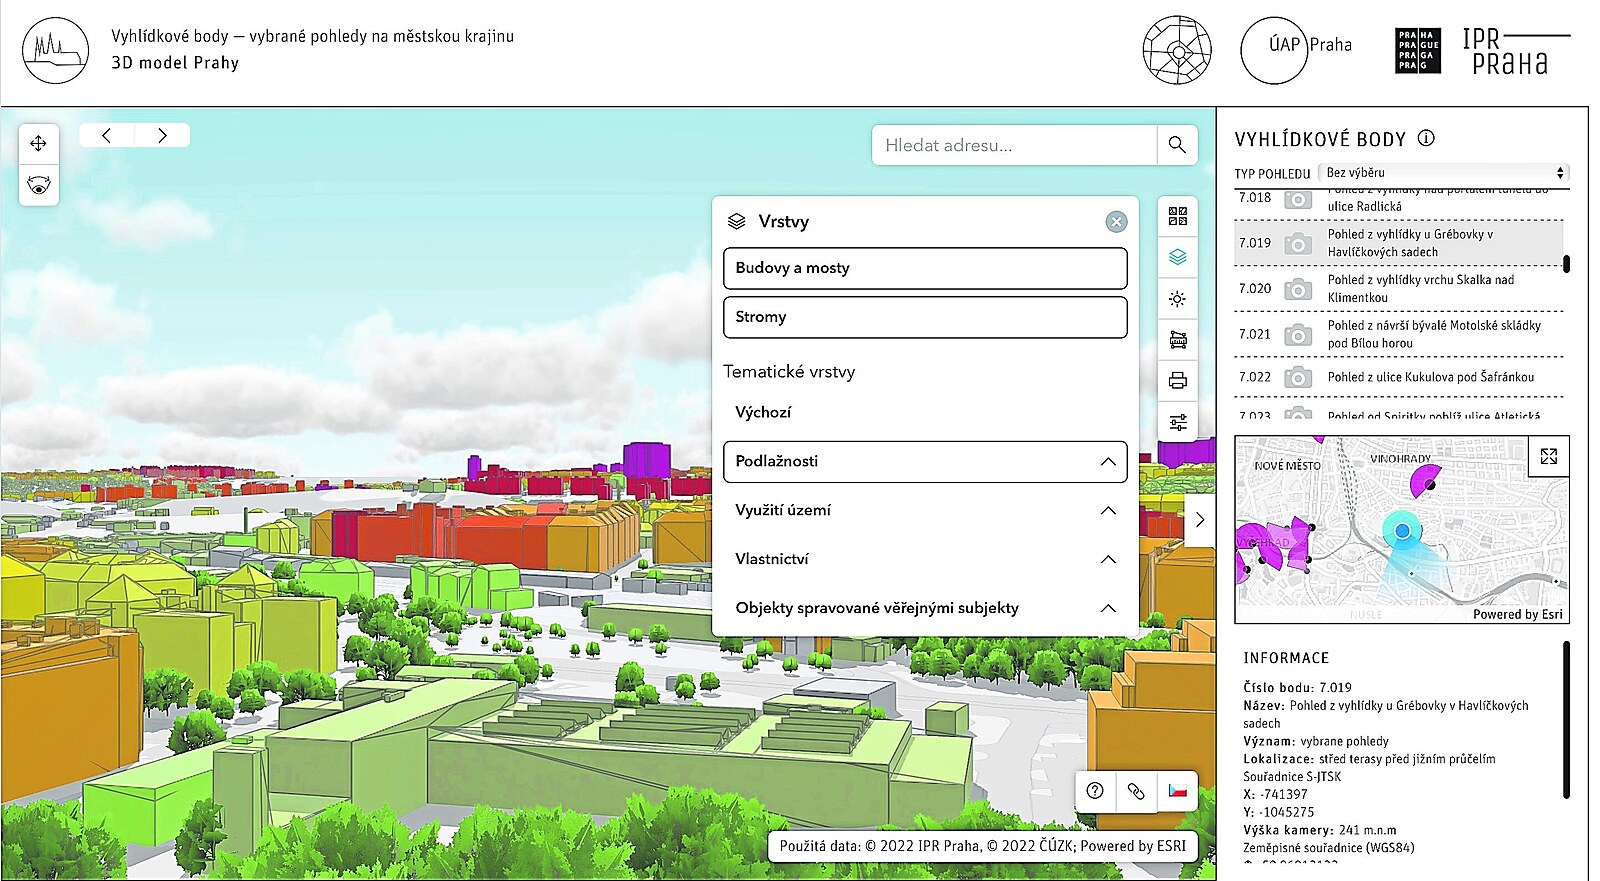Switch language with the Czech flag
Screen dimensions: 1600x881
1177,791
